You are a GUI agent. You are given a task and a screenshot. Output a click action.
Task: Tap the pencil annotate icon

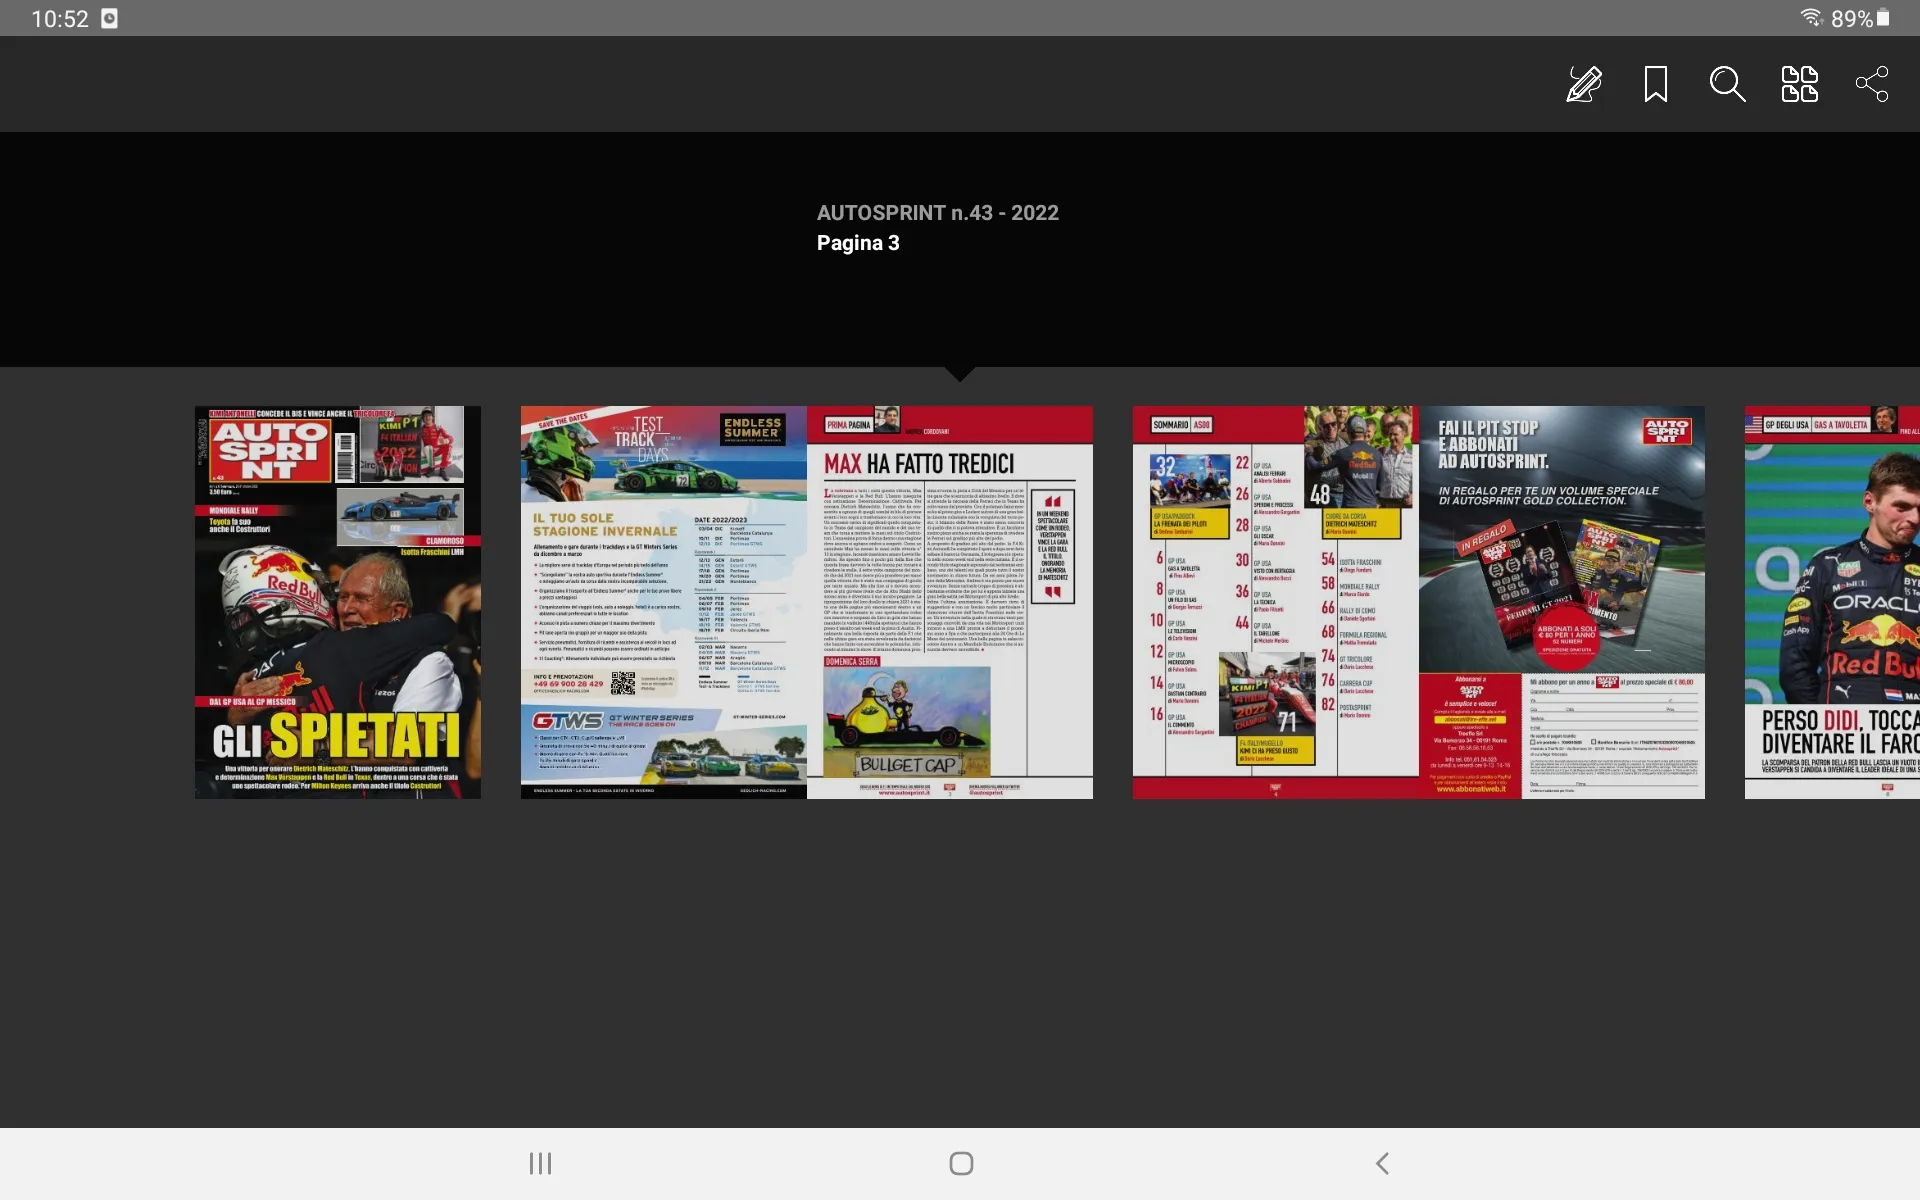tap(1584, 84)
